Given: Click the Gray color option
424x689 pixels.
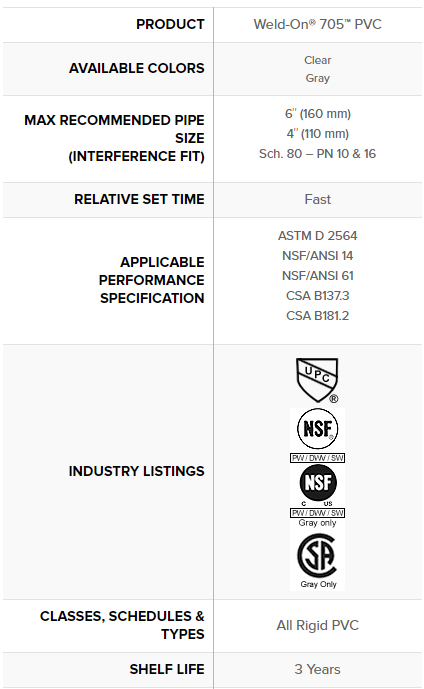Looking at the screenshot, I should (317, 78).
